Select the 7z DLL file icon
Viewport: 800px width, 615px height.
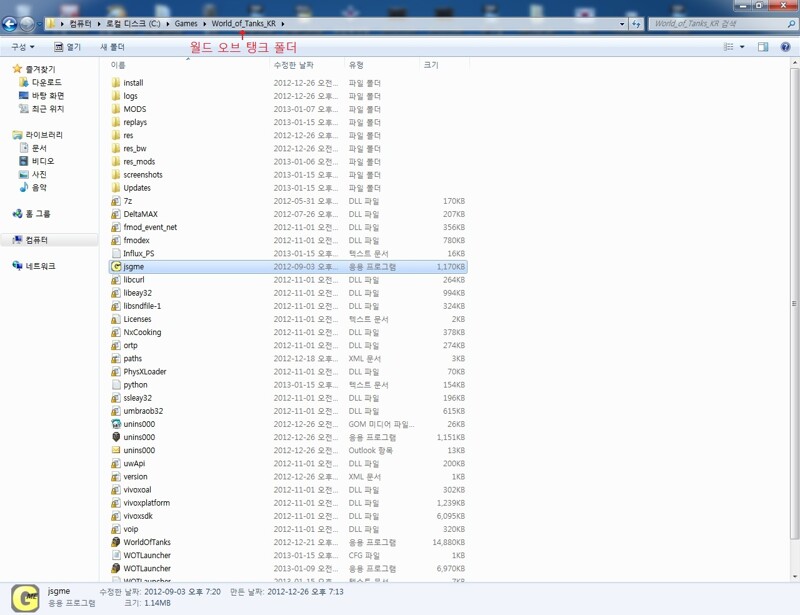point(116,201)
